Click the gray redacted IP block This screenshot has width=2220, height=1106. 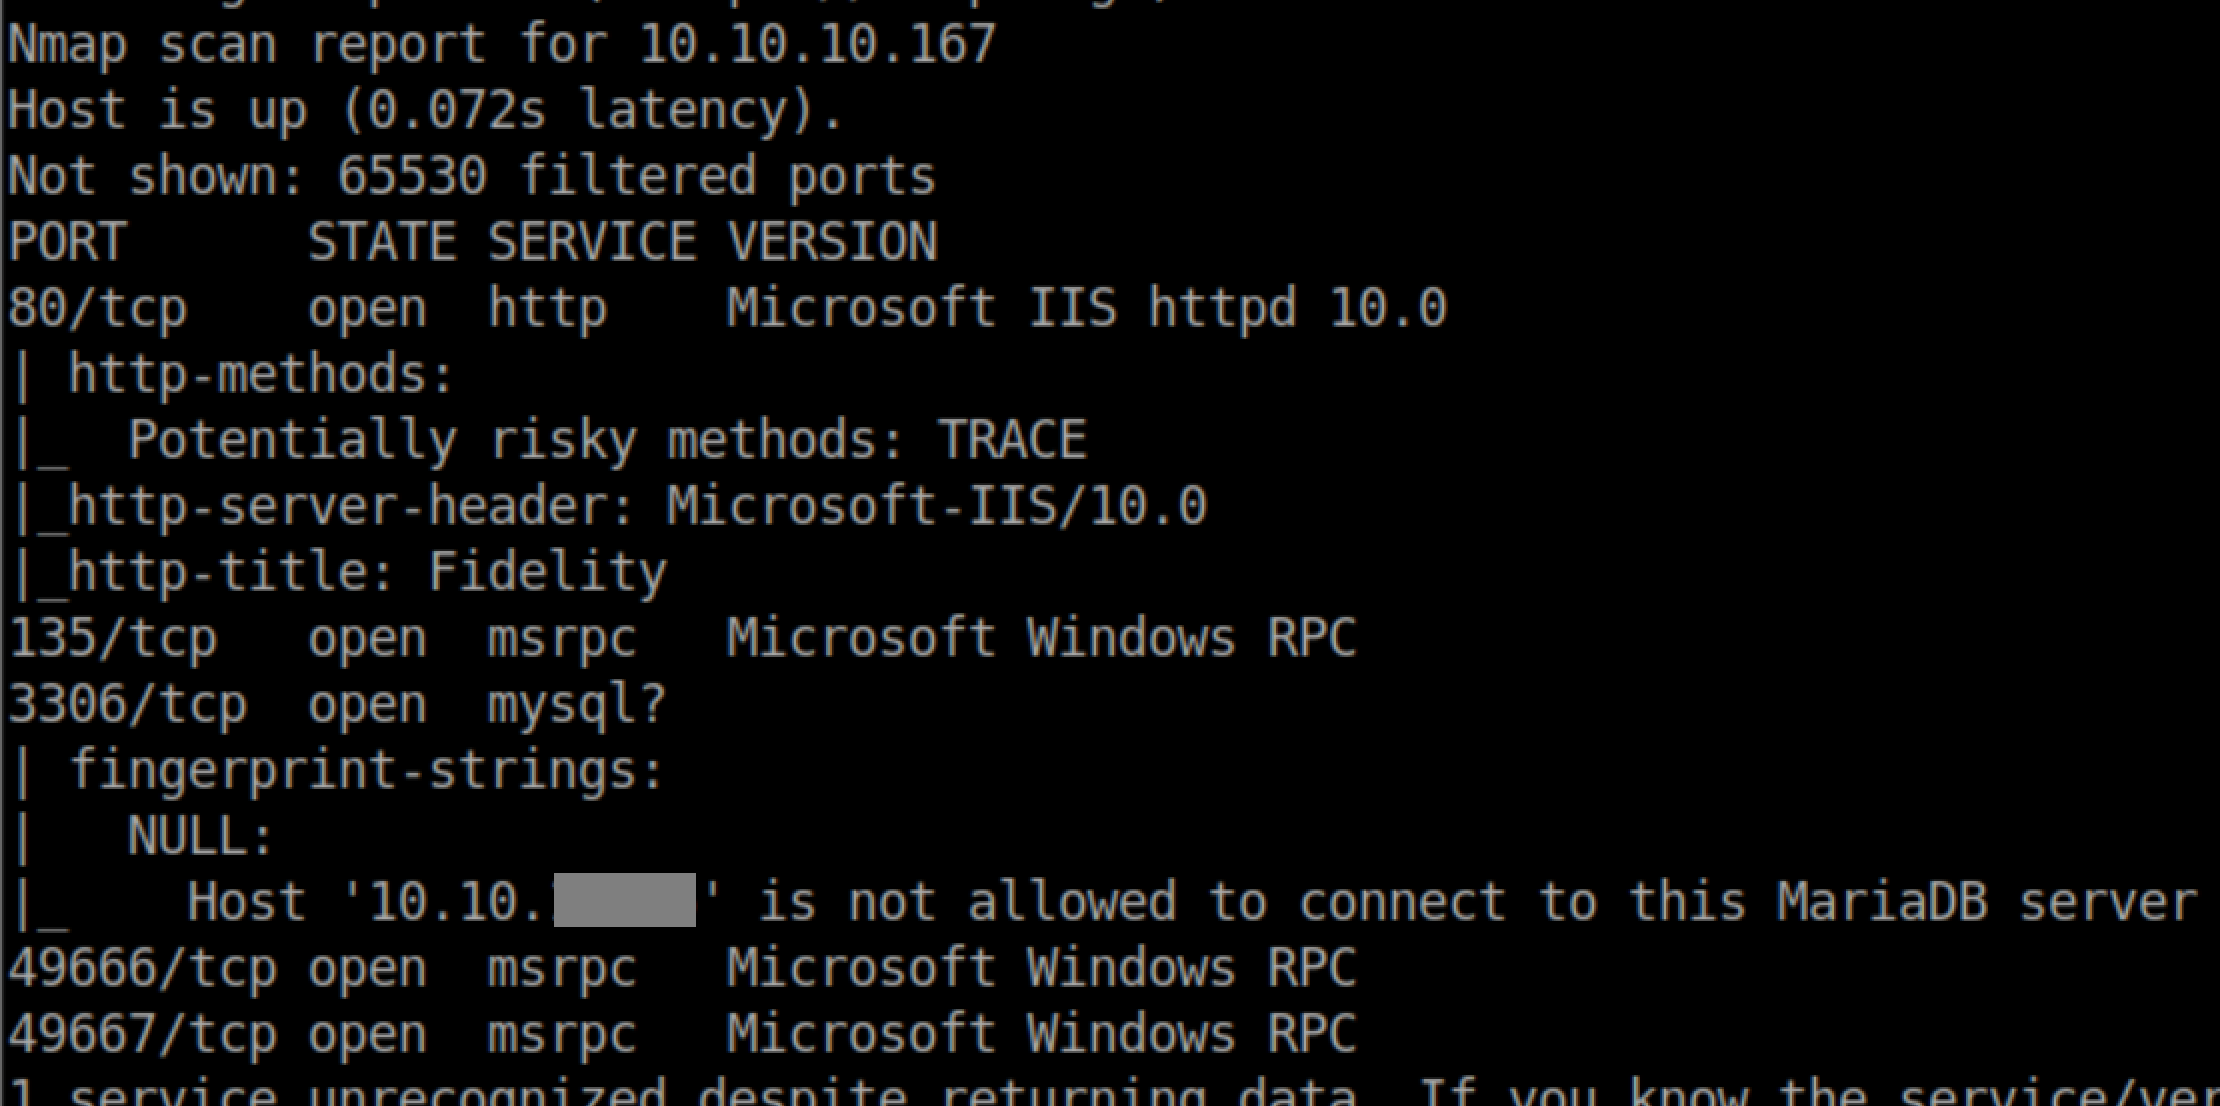pos(625,900)
